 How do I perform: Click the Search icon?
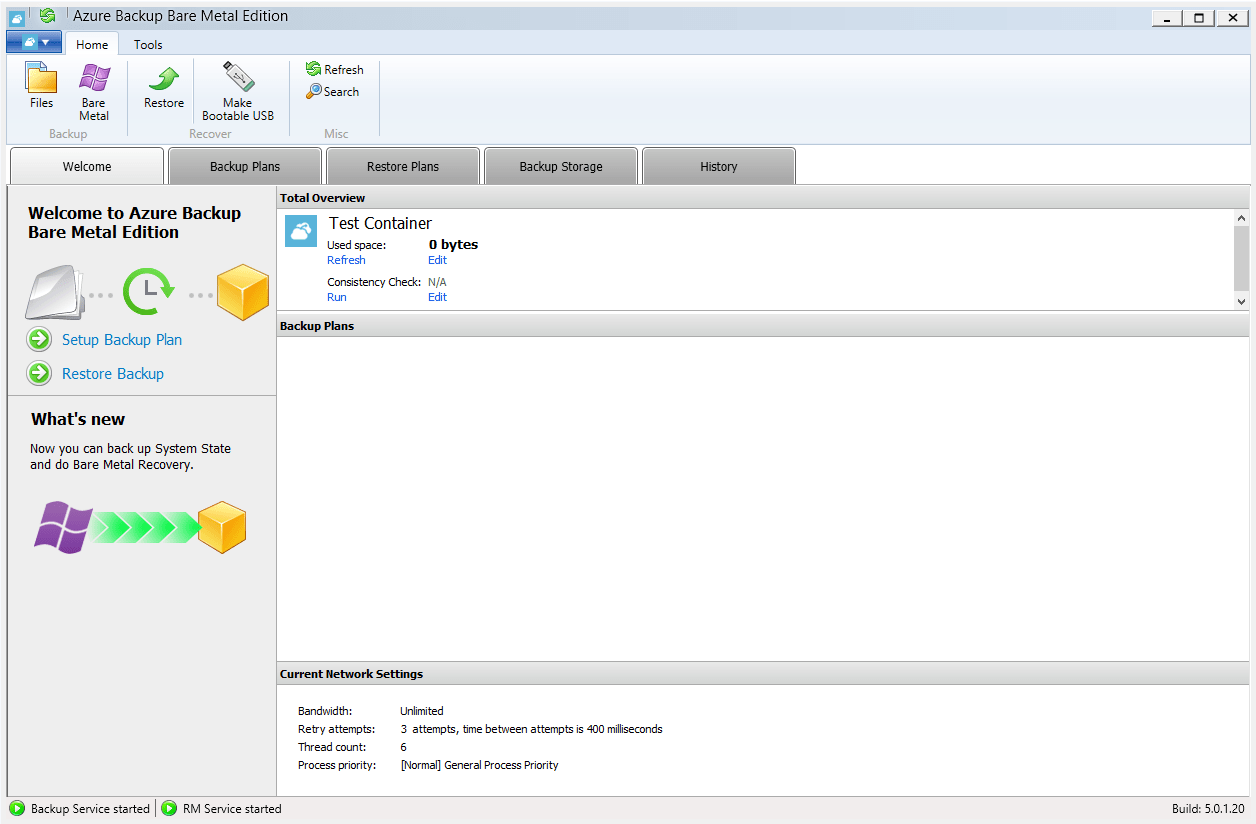pyautogui.click(x=313, y=91)
